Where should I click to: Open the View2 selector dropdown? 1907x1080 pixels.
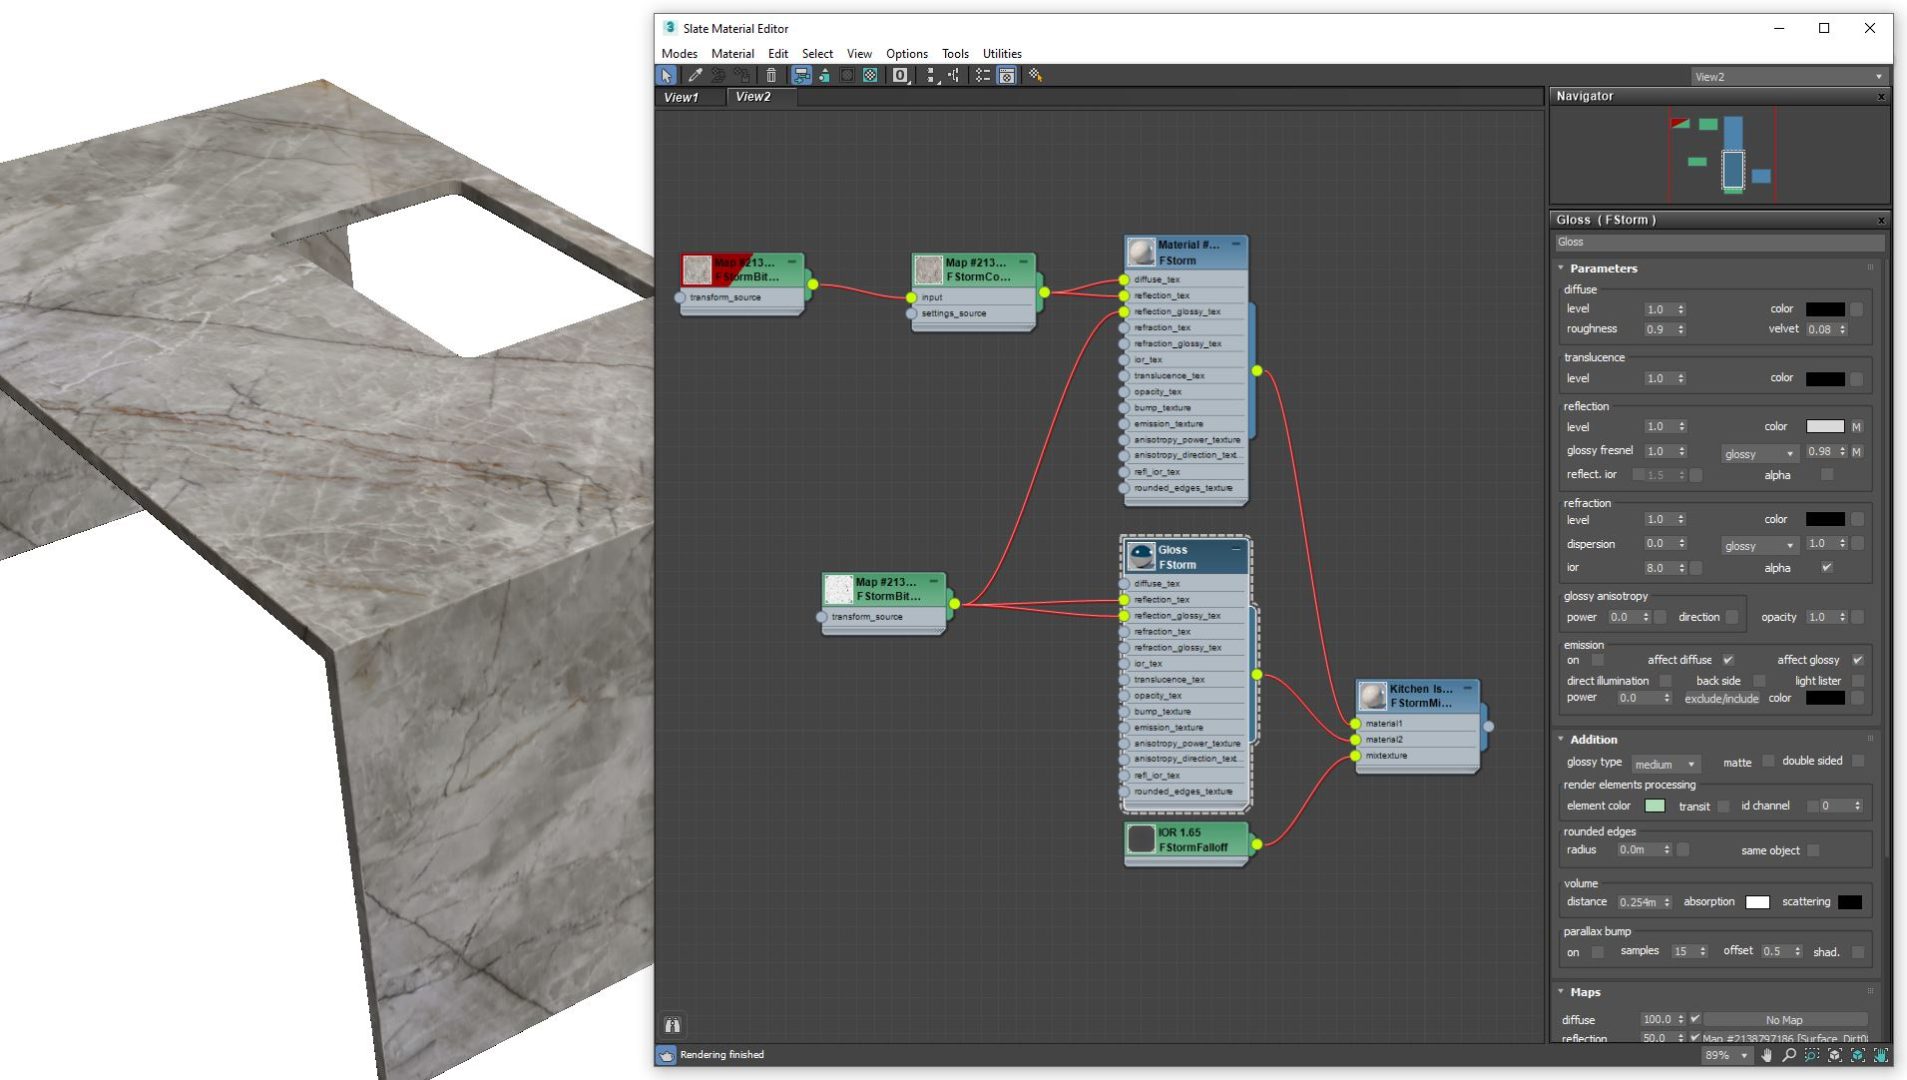1877,76
